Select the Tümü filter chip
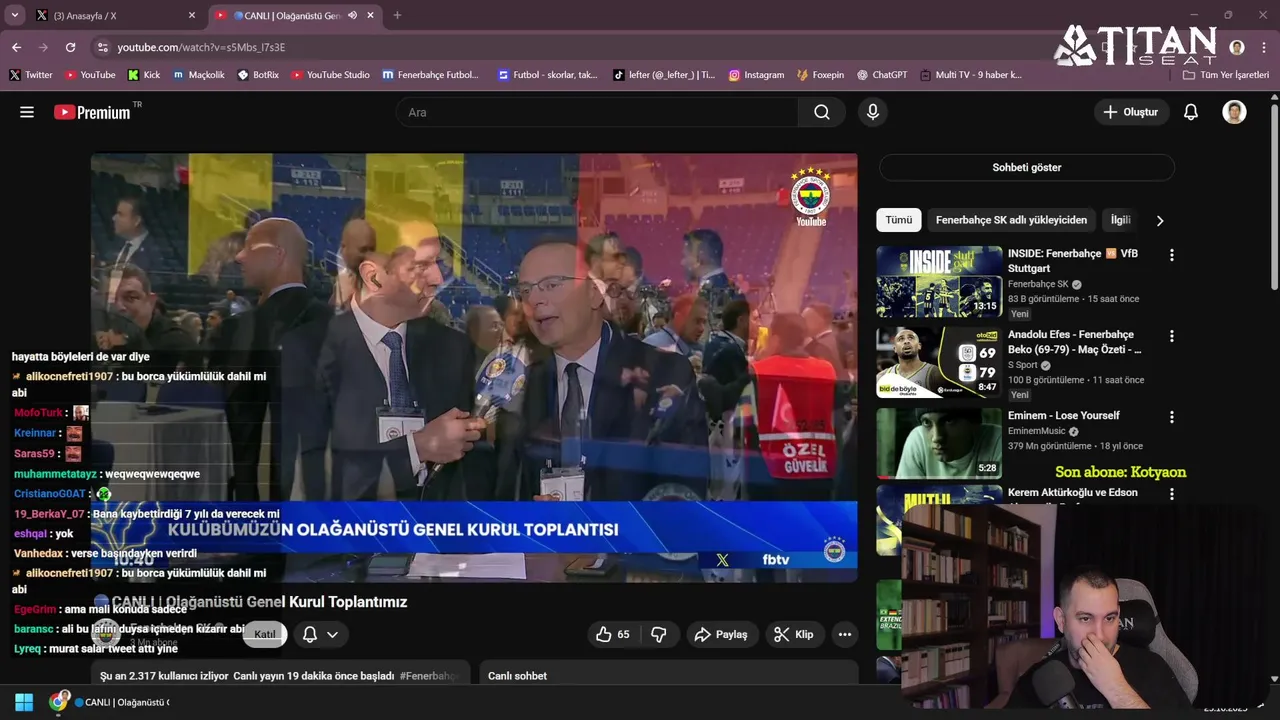 click(898, 220)
